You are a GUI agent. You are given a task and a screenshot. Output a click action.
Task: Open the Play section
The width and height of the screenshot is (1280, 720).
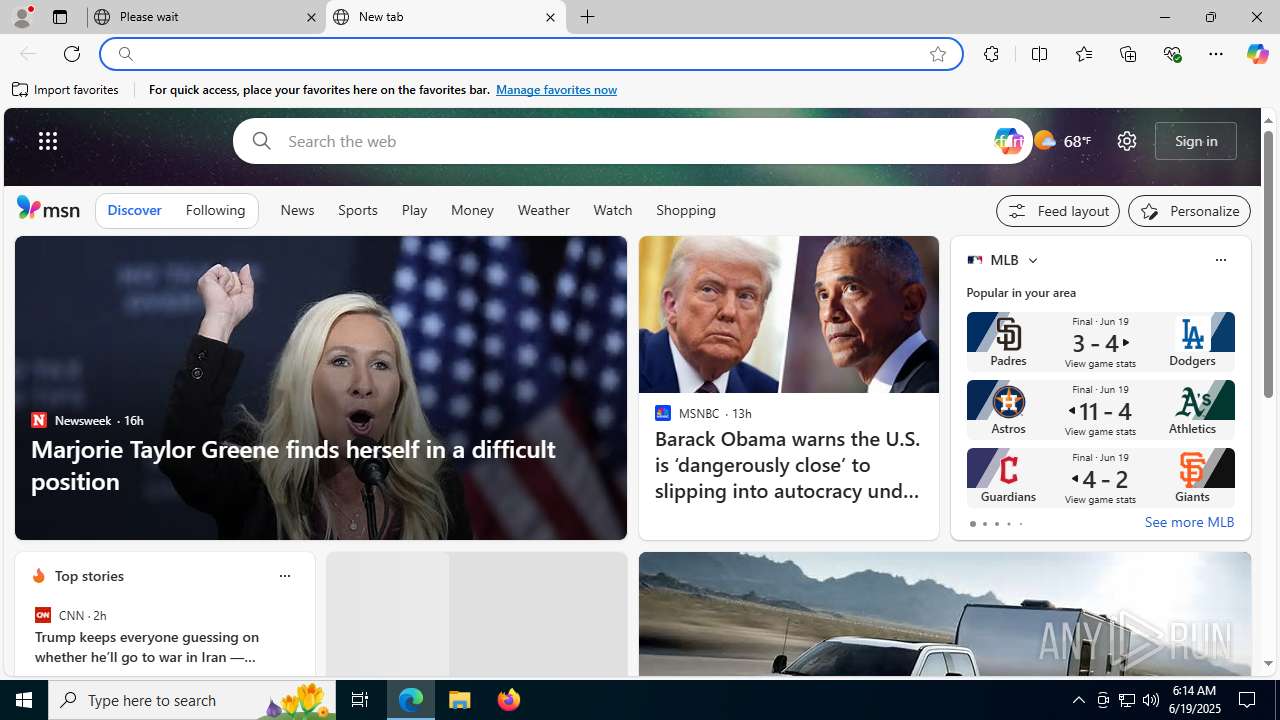point(414,211)
